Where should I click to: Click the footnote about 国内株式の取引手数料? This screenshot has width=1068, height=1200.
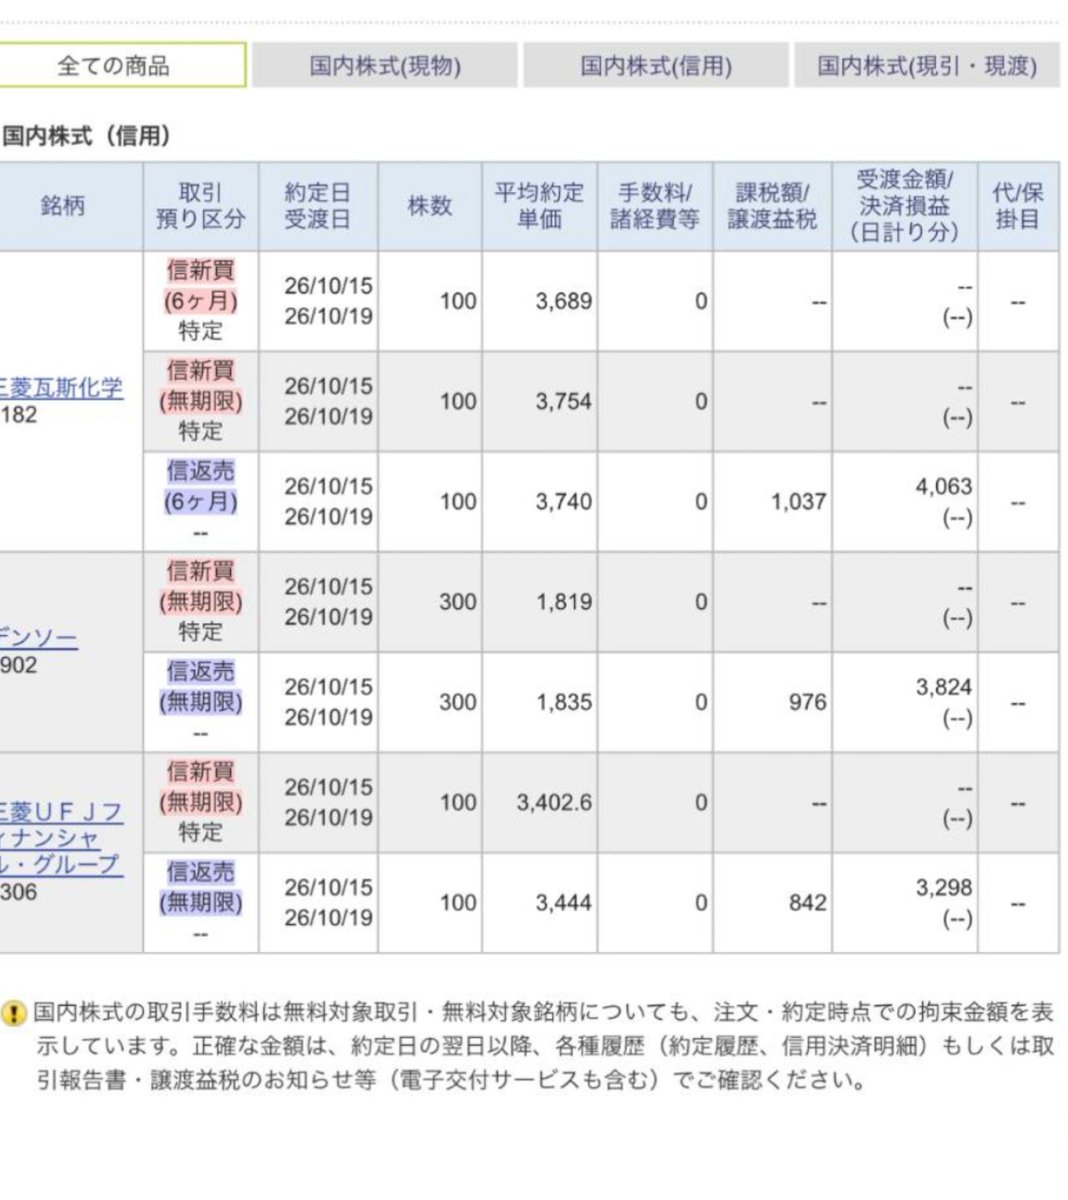point(545,1046)
